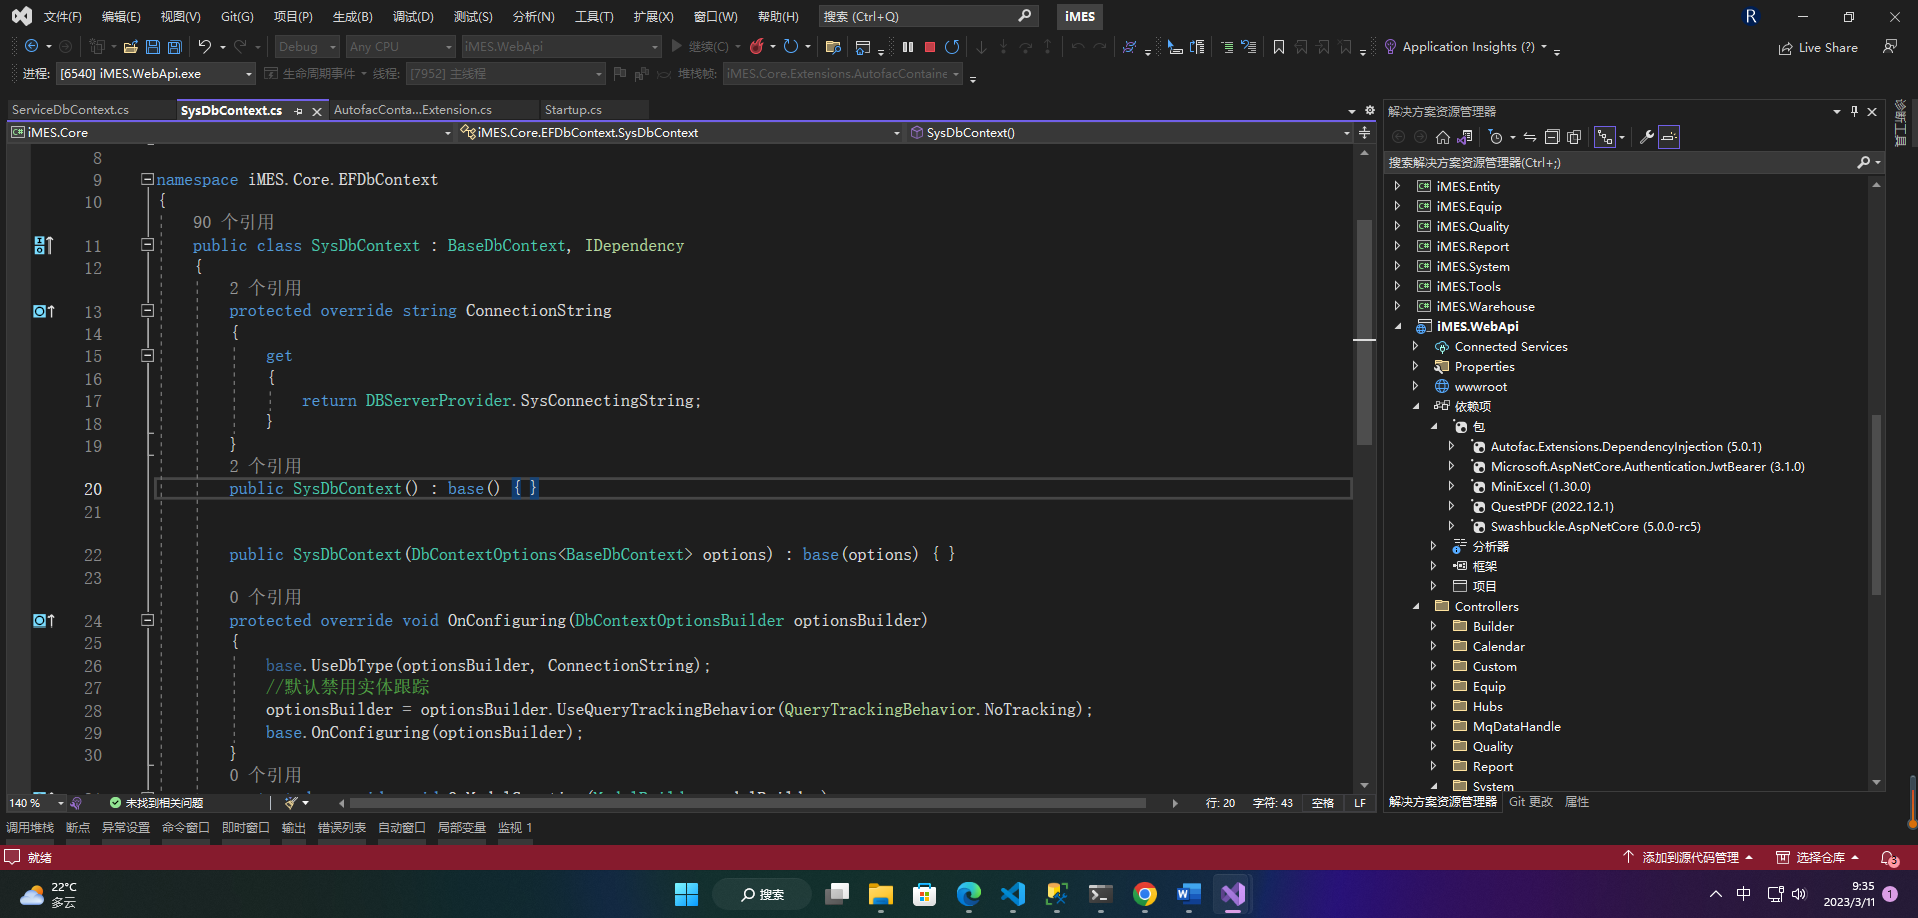This screenshot has width=1918, height=918.
Task: Expand the iMES.Entity project node
Action: point(1397,186)
